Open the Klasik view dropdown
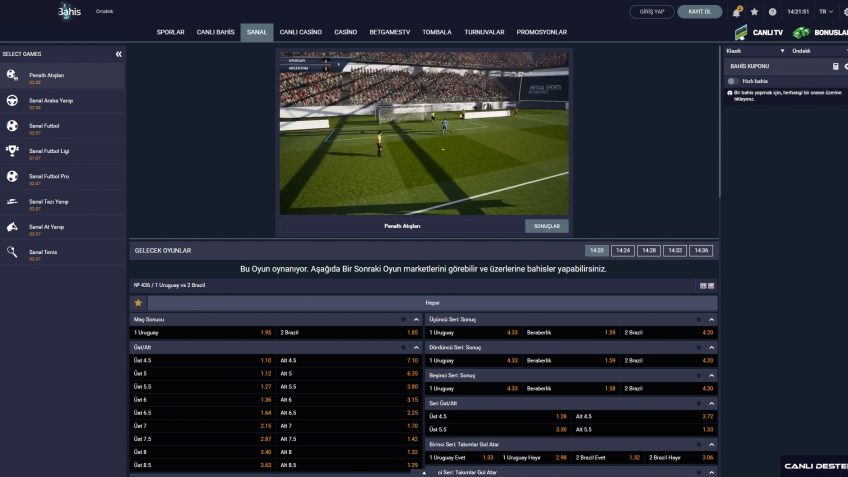The height and width of the screenshot is (477, 848). click(x=750, y=50)
